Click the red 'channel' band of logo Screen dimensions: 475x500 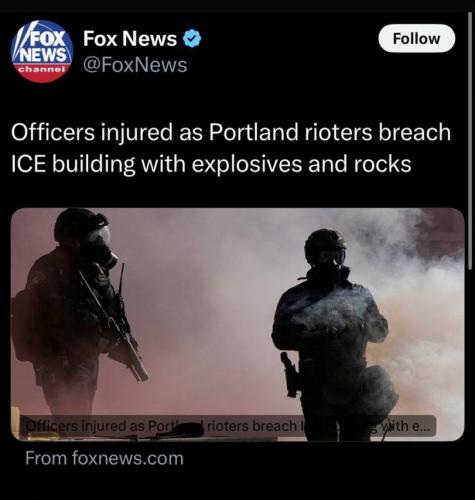(x=41, y=72)
